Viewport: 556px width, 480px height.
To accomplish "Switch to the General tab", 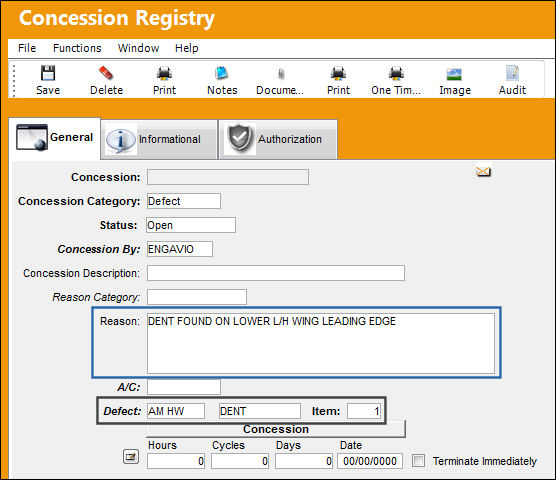I will pyautogui.click(x=55, y=138).
